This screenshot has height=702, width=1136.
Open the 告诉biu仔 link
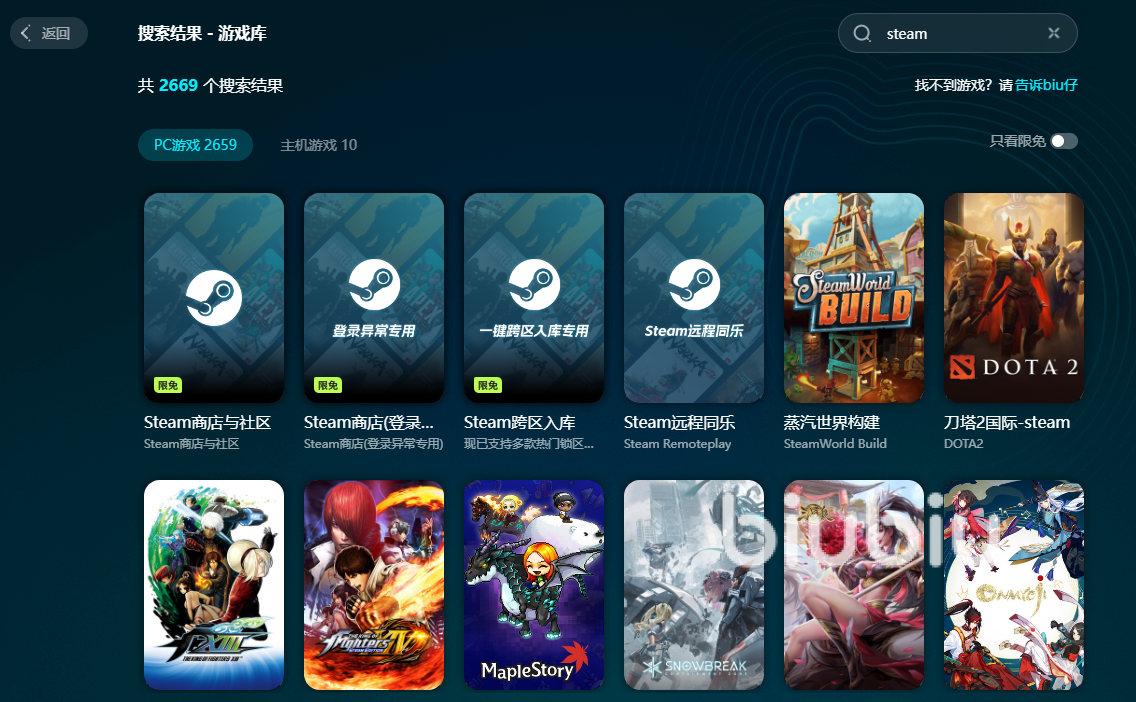pyautogui.click(x=1046, y=85)
